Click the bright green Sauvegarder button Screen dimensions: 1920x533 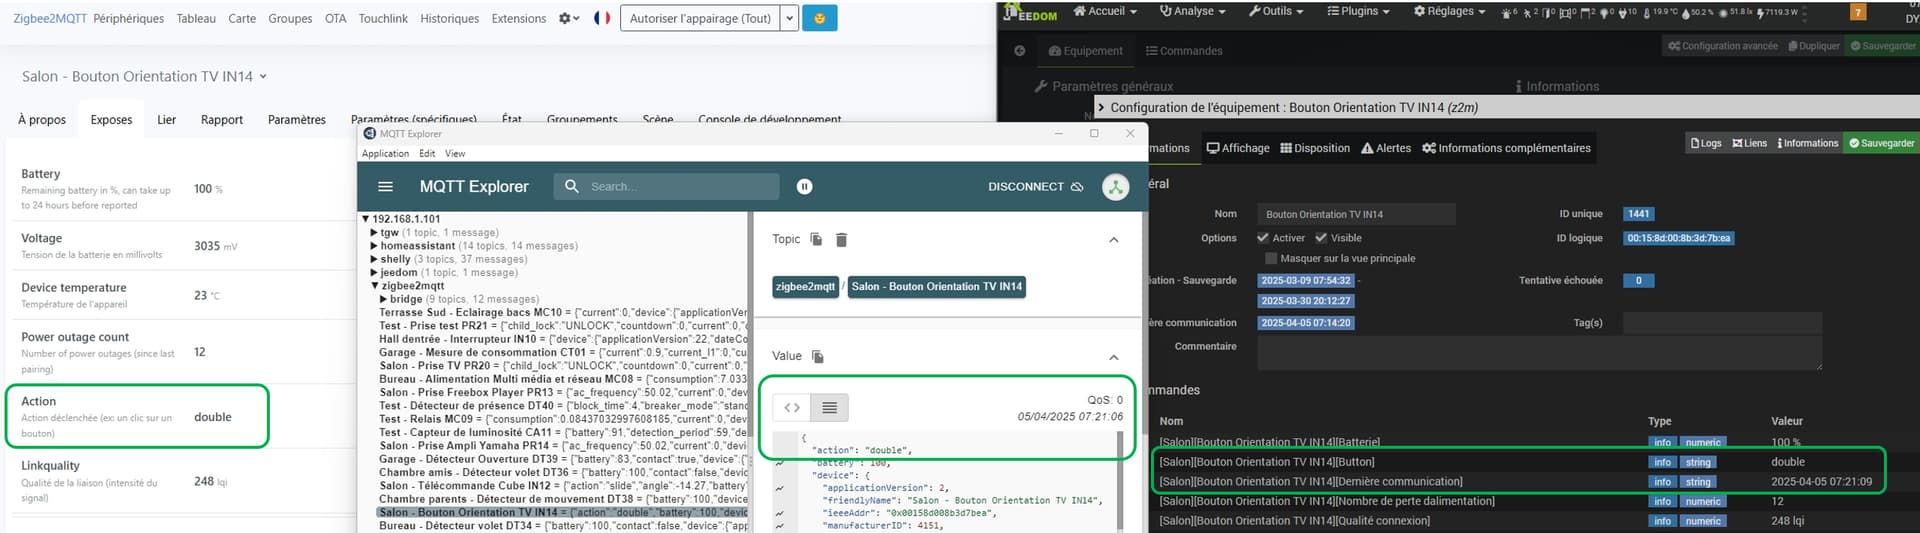1881,143
